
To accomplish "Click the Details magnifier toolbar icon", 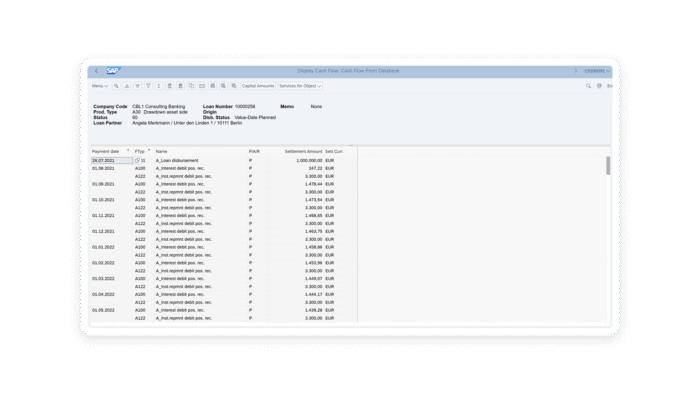I will coord(116,86).
